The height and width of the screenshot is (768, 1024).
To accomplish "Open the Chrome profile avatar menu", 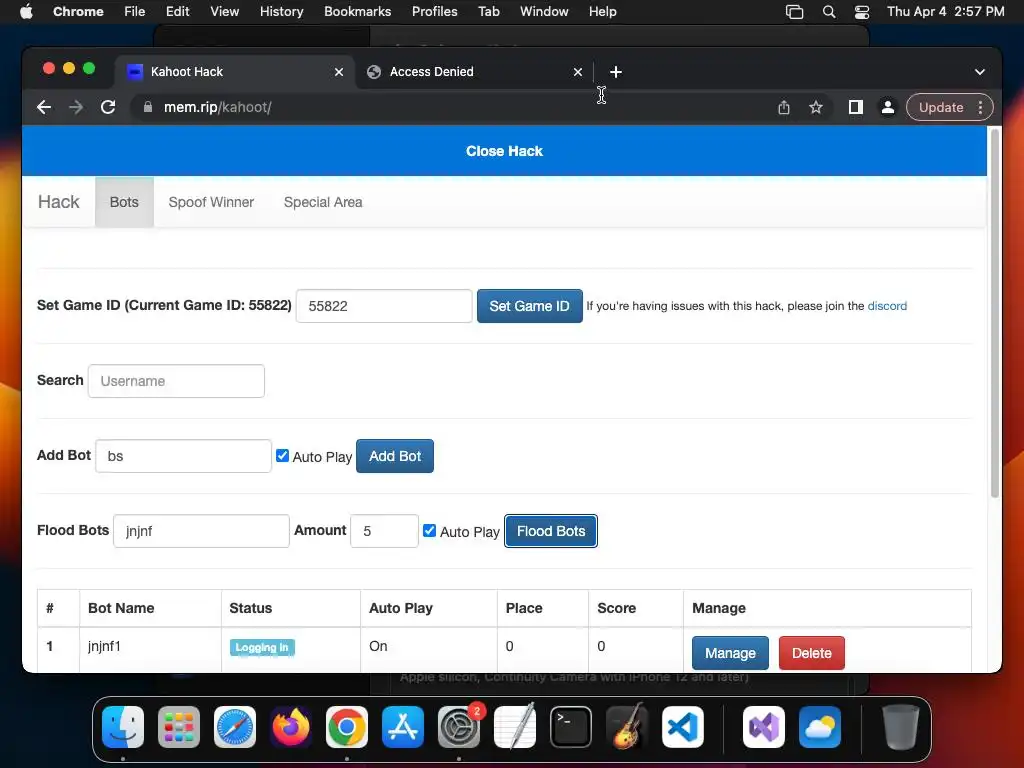I will (888, 107).
